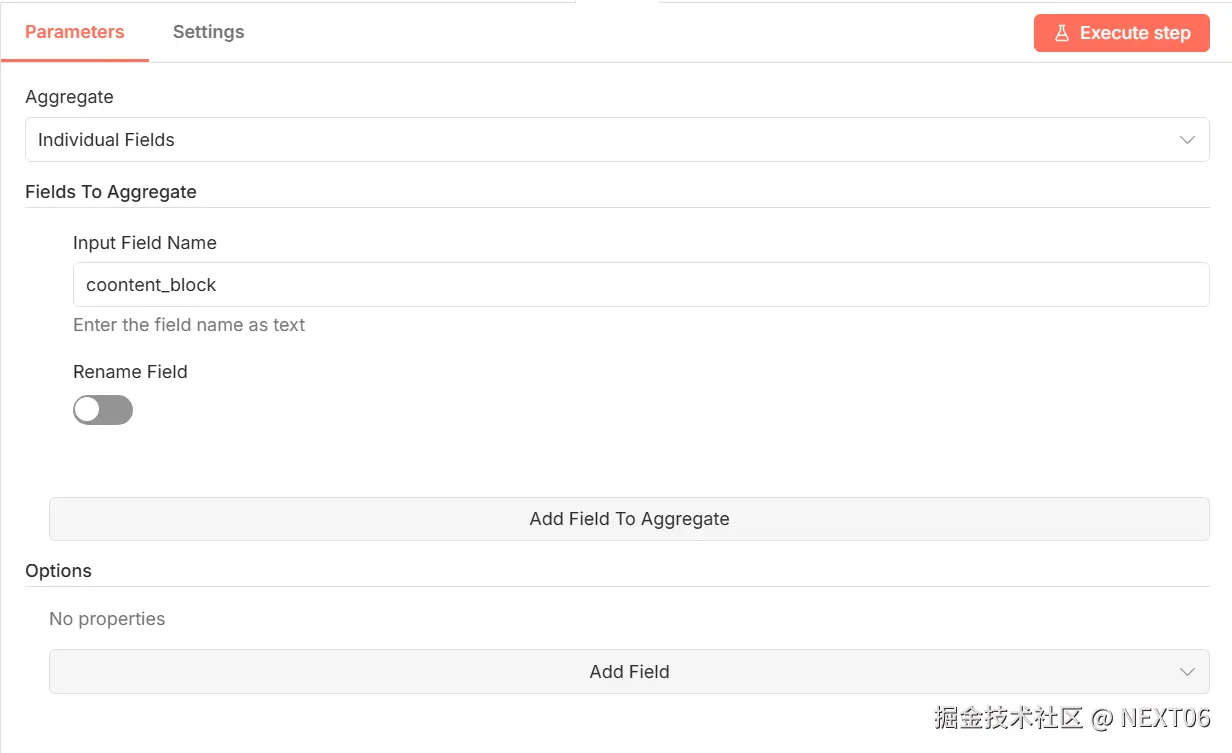
Task: Click the flask icon in Execute step
Action: tap(1062, 33)
